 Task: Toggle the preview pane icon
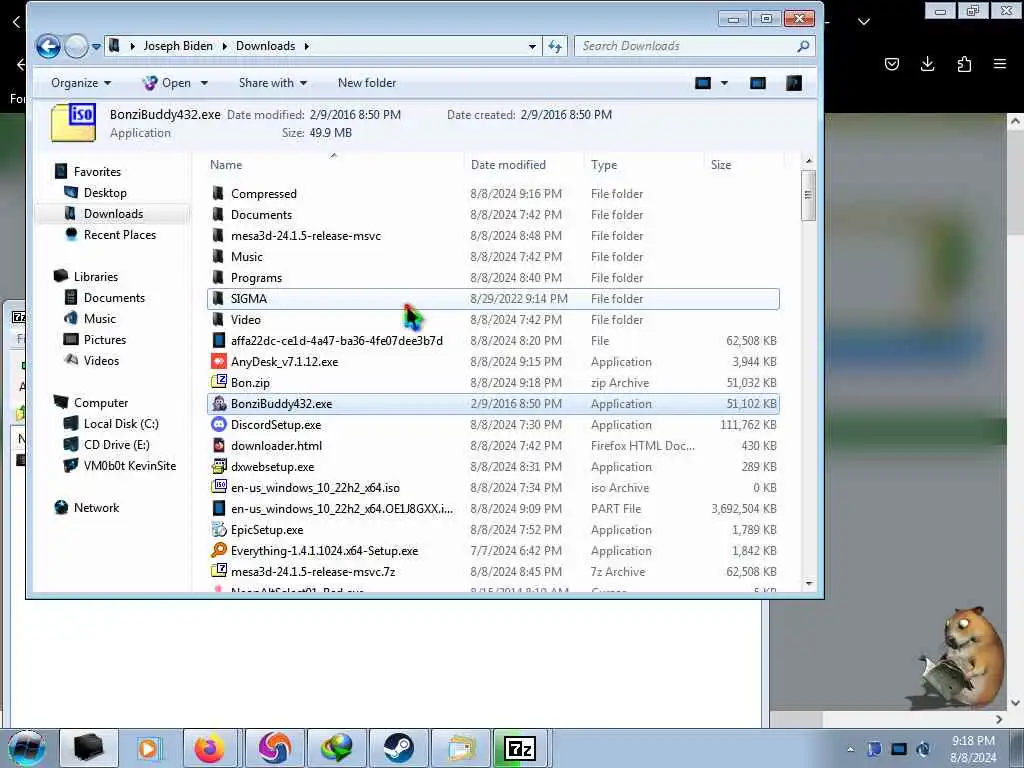758,83
